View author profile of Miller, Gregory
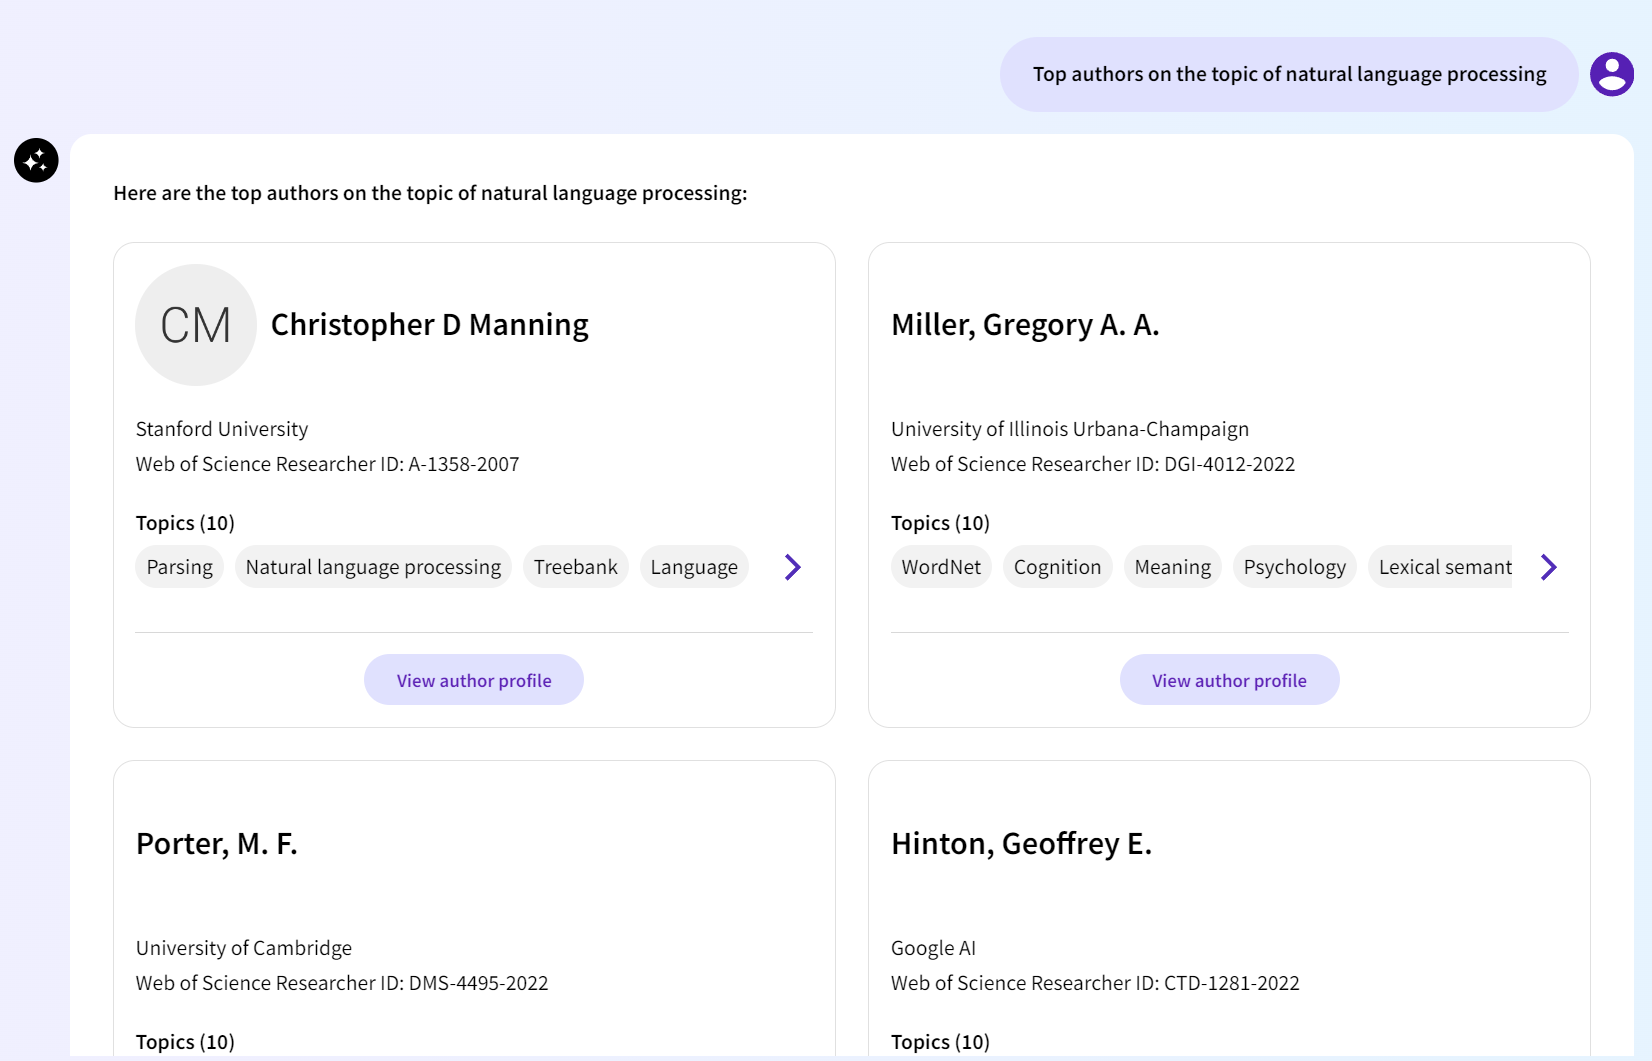The height and width of the screenshot is (1061, 1652). tap(1229, 680)
